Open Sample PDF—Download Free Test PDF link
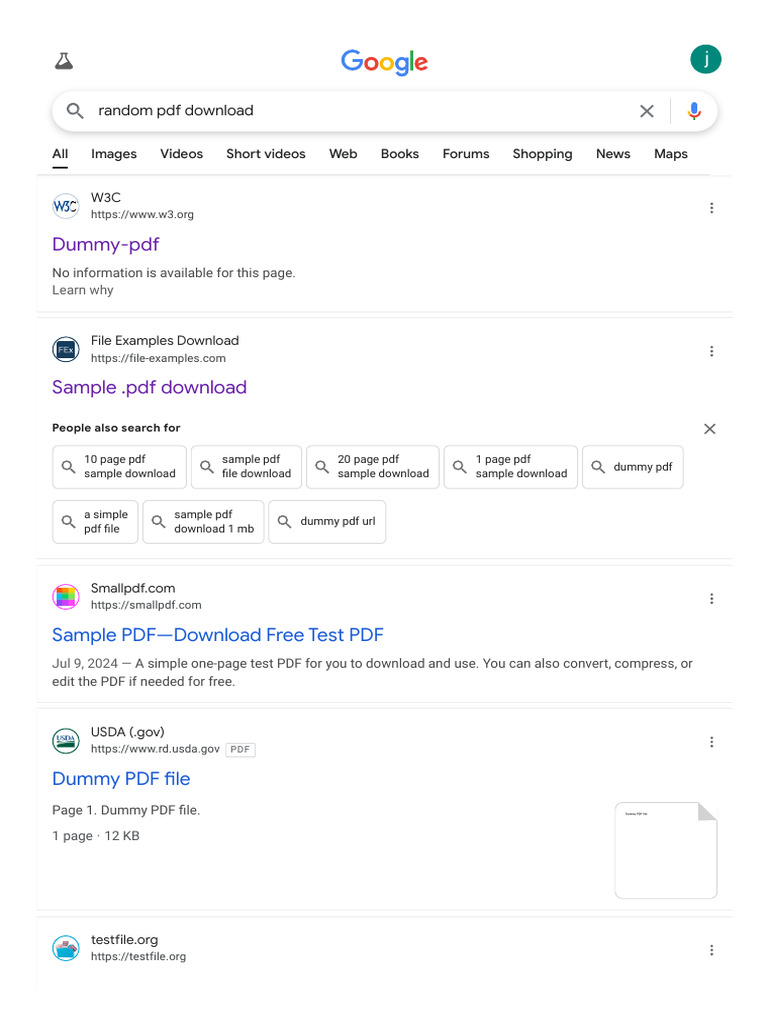 218,635
